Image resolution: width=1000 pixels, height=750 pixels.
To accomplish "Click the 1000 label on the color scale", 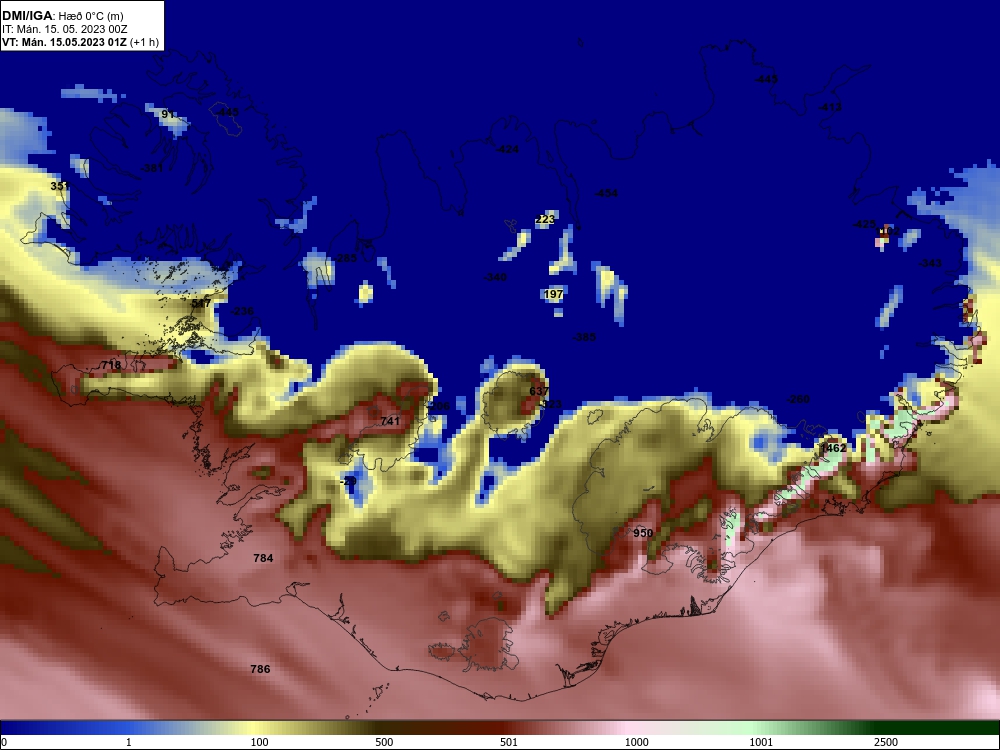I will (x=636, y=742).
